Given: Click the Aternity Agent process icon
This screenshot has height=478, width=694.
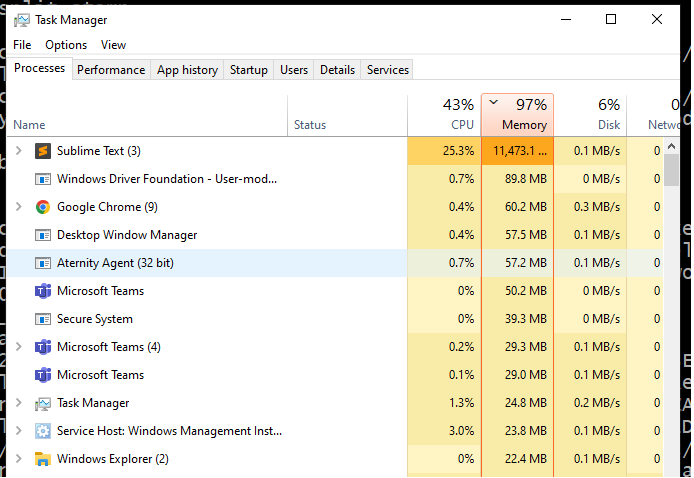Looking at the screenshot, I should (43, 263).
